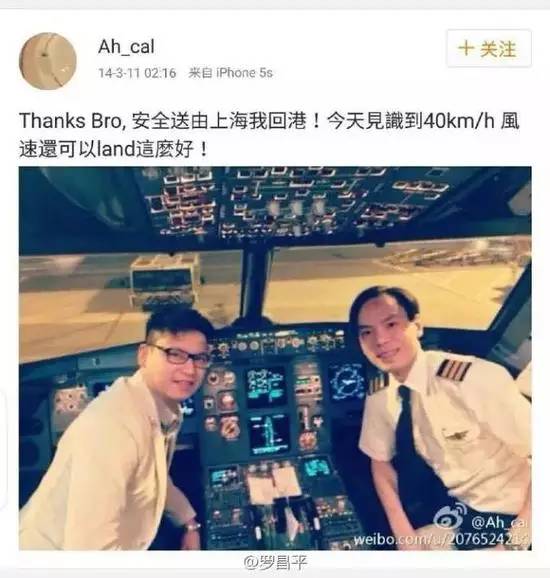
Task: Click the 来自 source label
Action: 200,73
